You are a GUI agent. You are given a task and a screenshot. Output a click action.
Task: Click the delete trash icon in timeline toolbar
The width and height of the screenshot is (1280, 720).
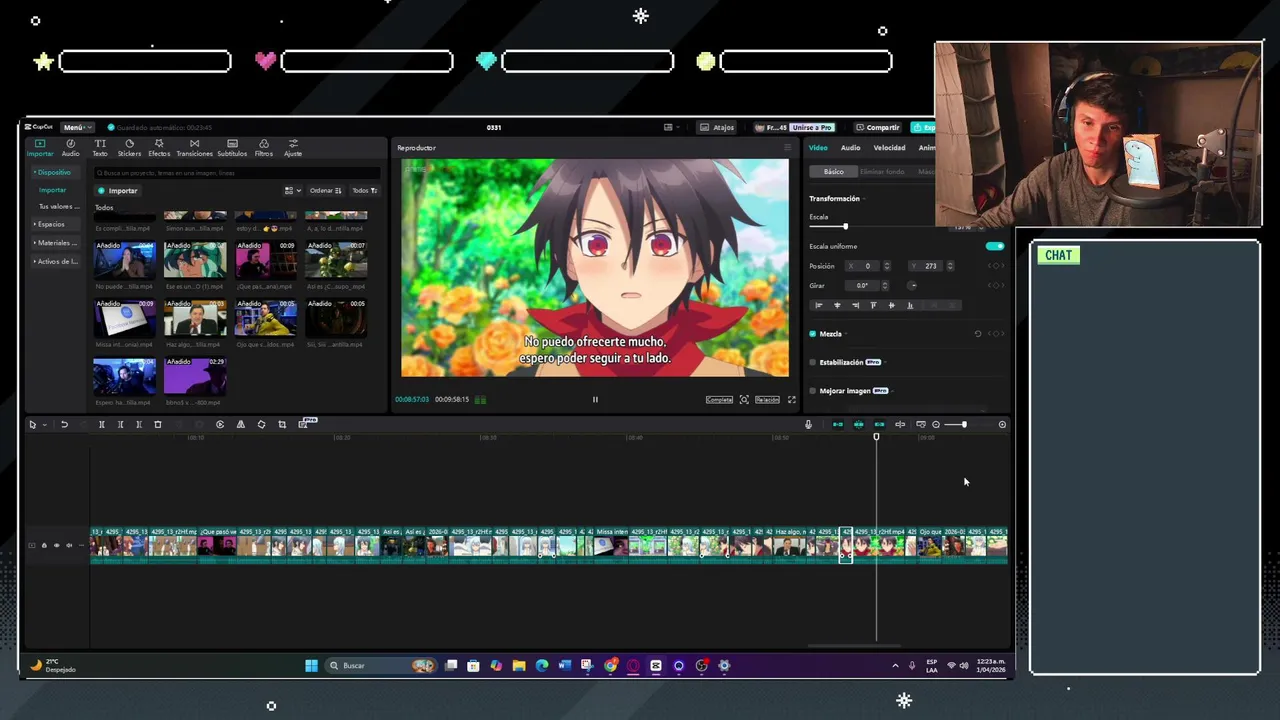(x=157, y=425)
